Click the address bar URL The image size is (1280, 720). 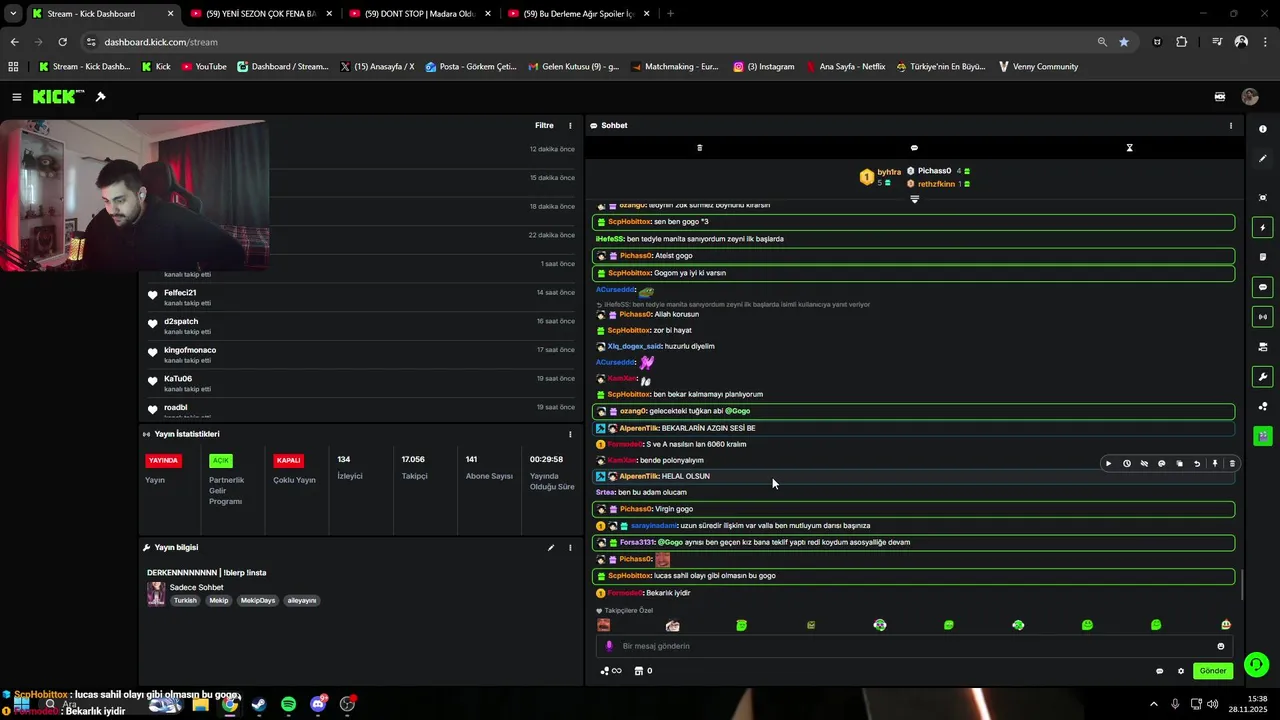[x=161, y=42]
